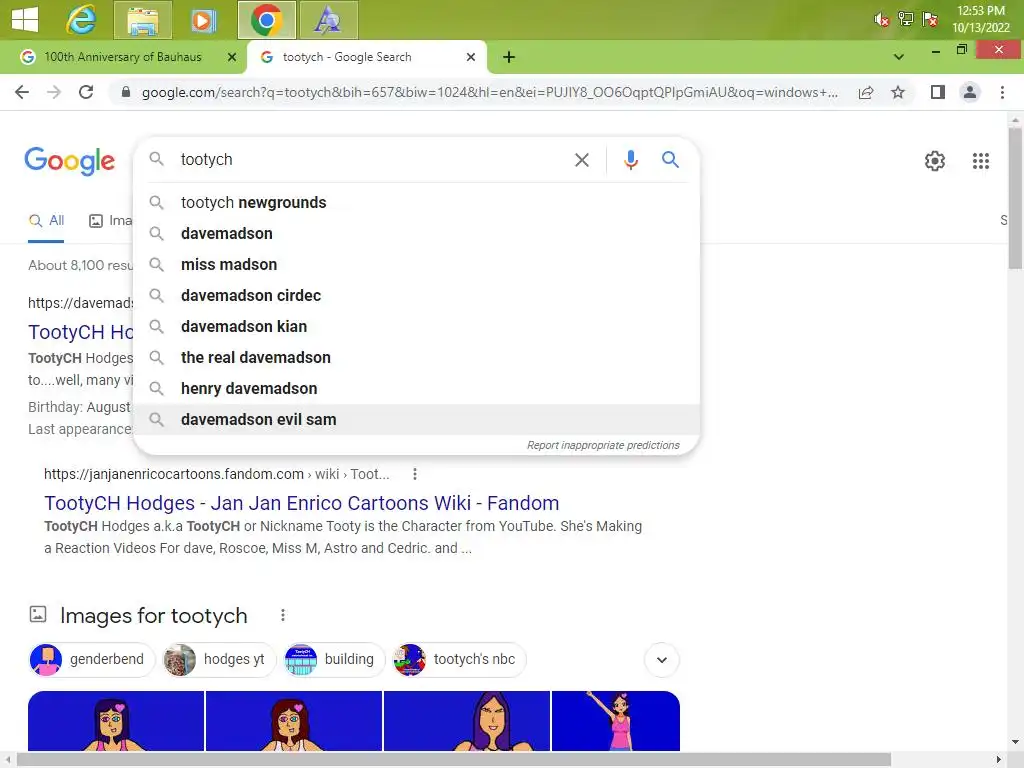Expand the tab search chevron
Image resolution: width=1024 pixels, height=768 pixels.
coord(899,57)
